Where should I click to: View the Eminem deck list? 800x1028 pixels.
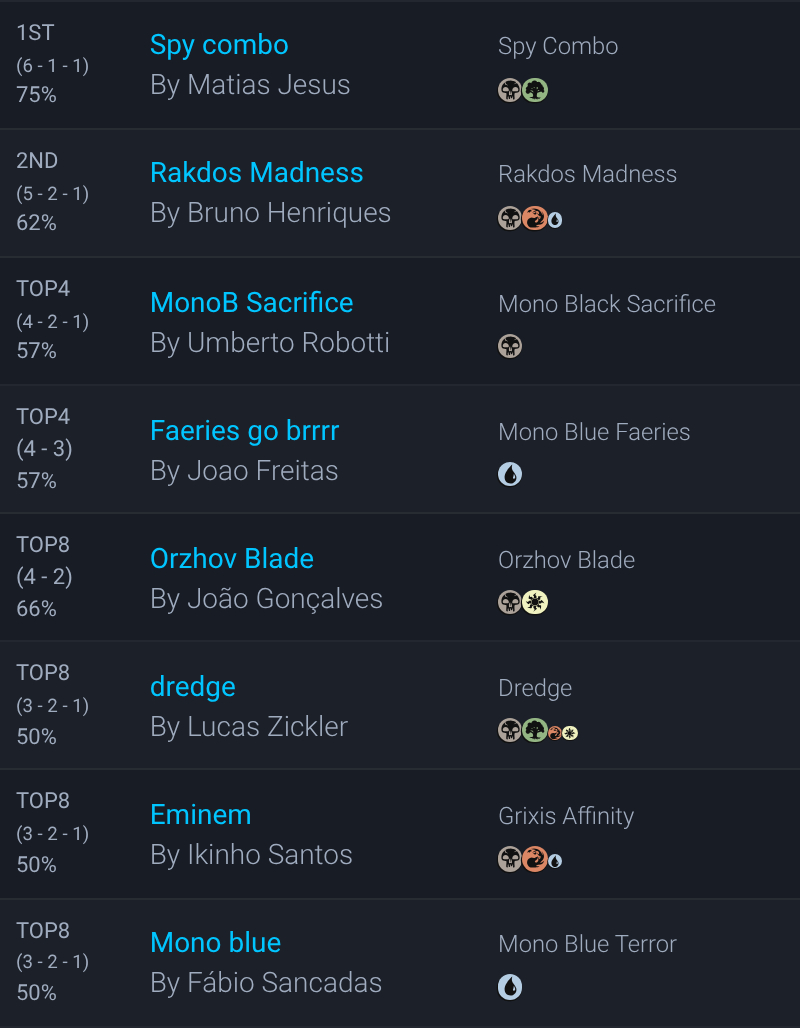click(x=200, y=815)
